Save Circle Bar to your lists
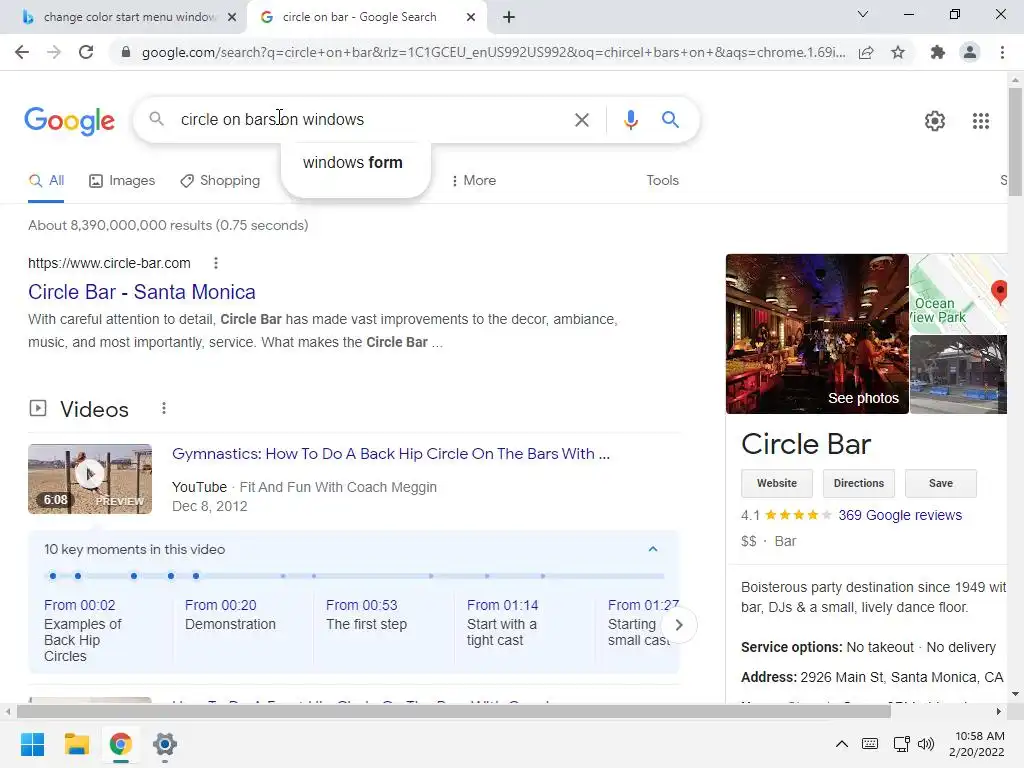 [940, 483]
